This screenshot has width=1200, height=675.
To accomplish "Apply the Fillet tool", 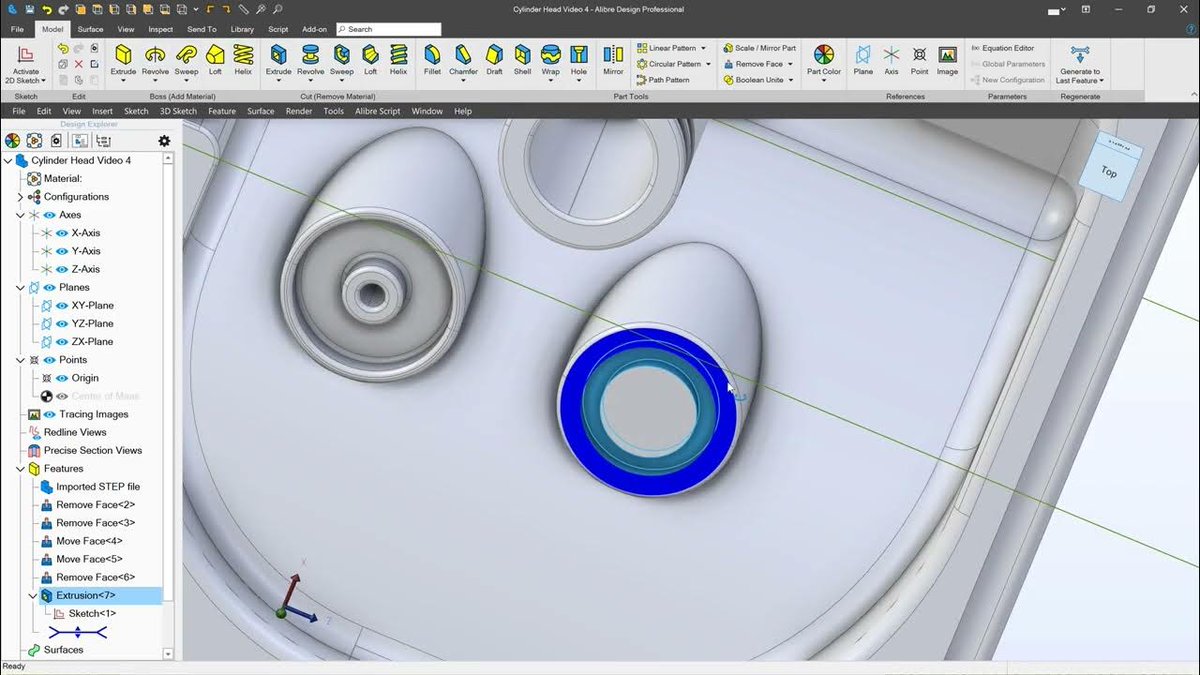I will 432,60.
